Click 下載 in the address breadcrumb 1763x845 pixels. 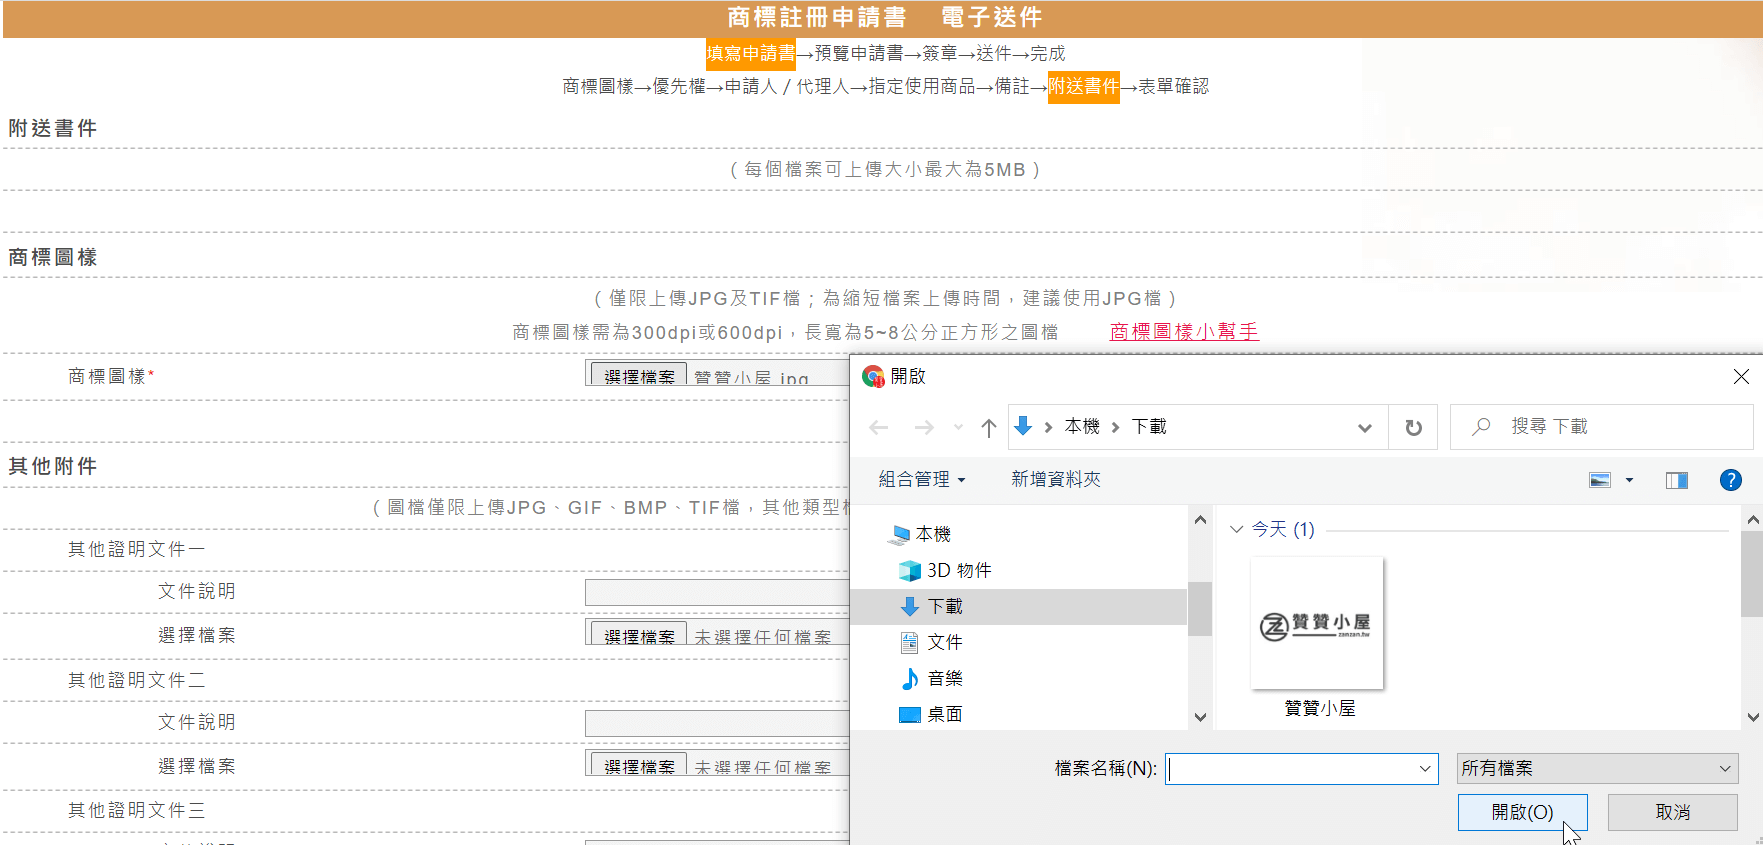(x=1149, y=427)
